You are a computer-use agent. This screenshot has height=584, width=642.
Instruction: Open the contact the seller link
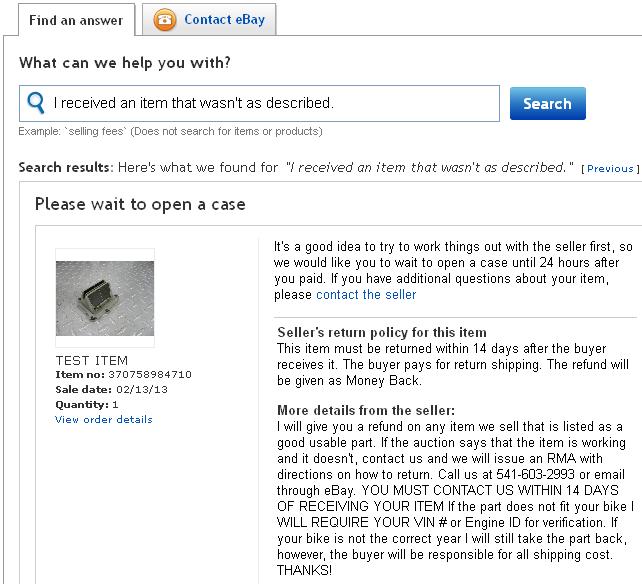366,295
